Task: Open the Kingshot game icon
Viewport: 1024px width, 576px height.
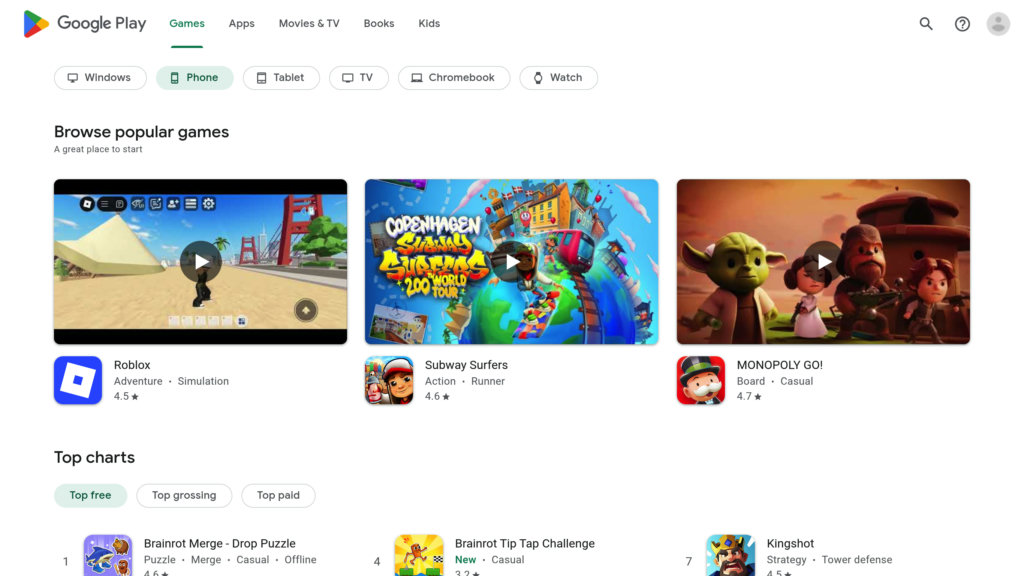Action: click(x=730, y=555)
